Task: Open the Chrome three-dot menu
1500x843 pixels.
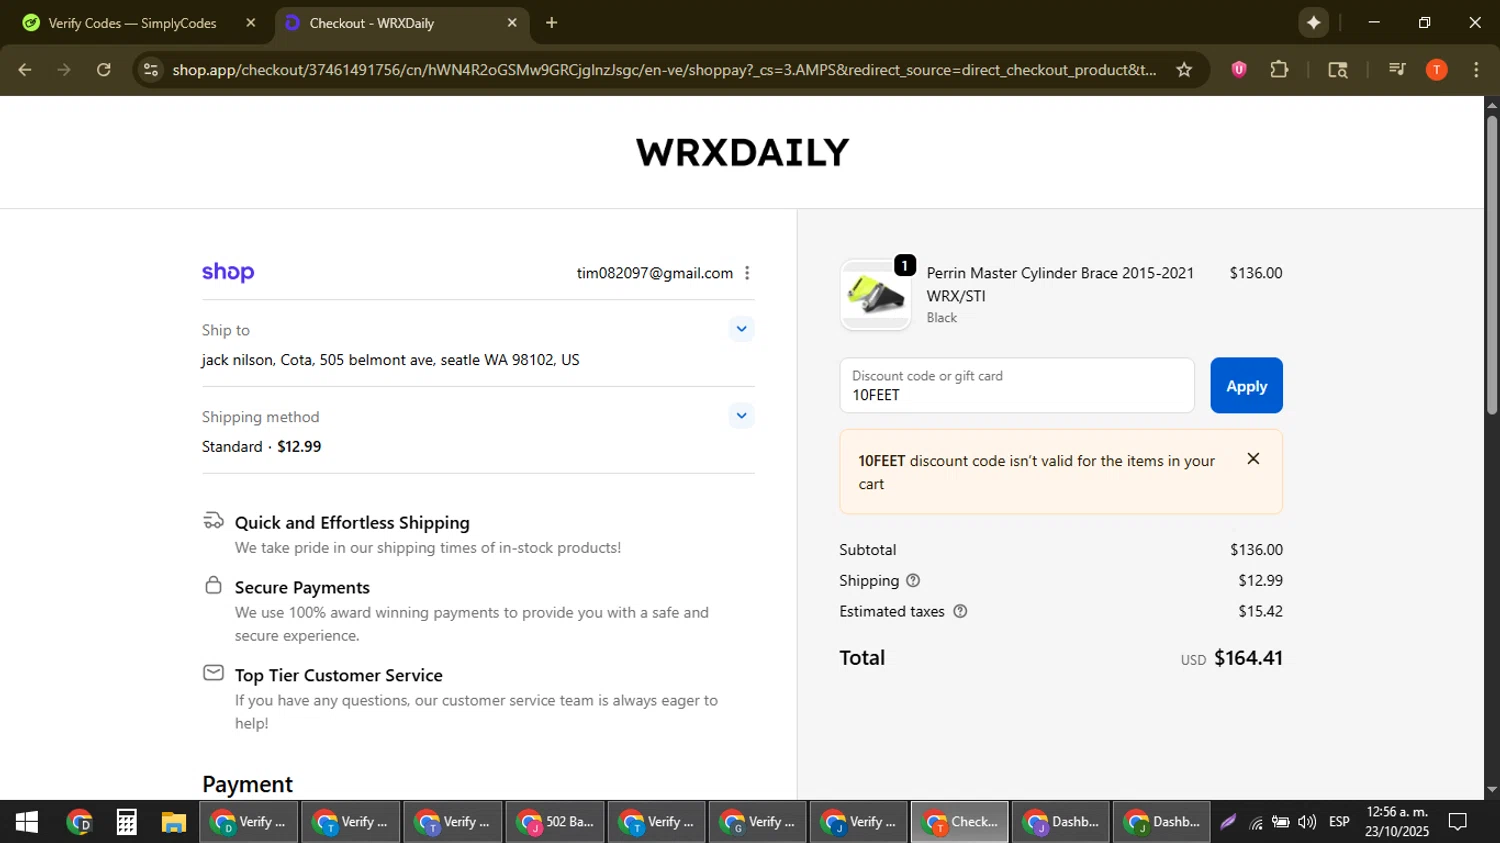Action: tap(1476, 70)
